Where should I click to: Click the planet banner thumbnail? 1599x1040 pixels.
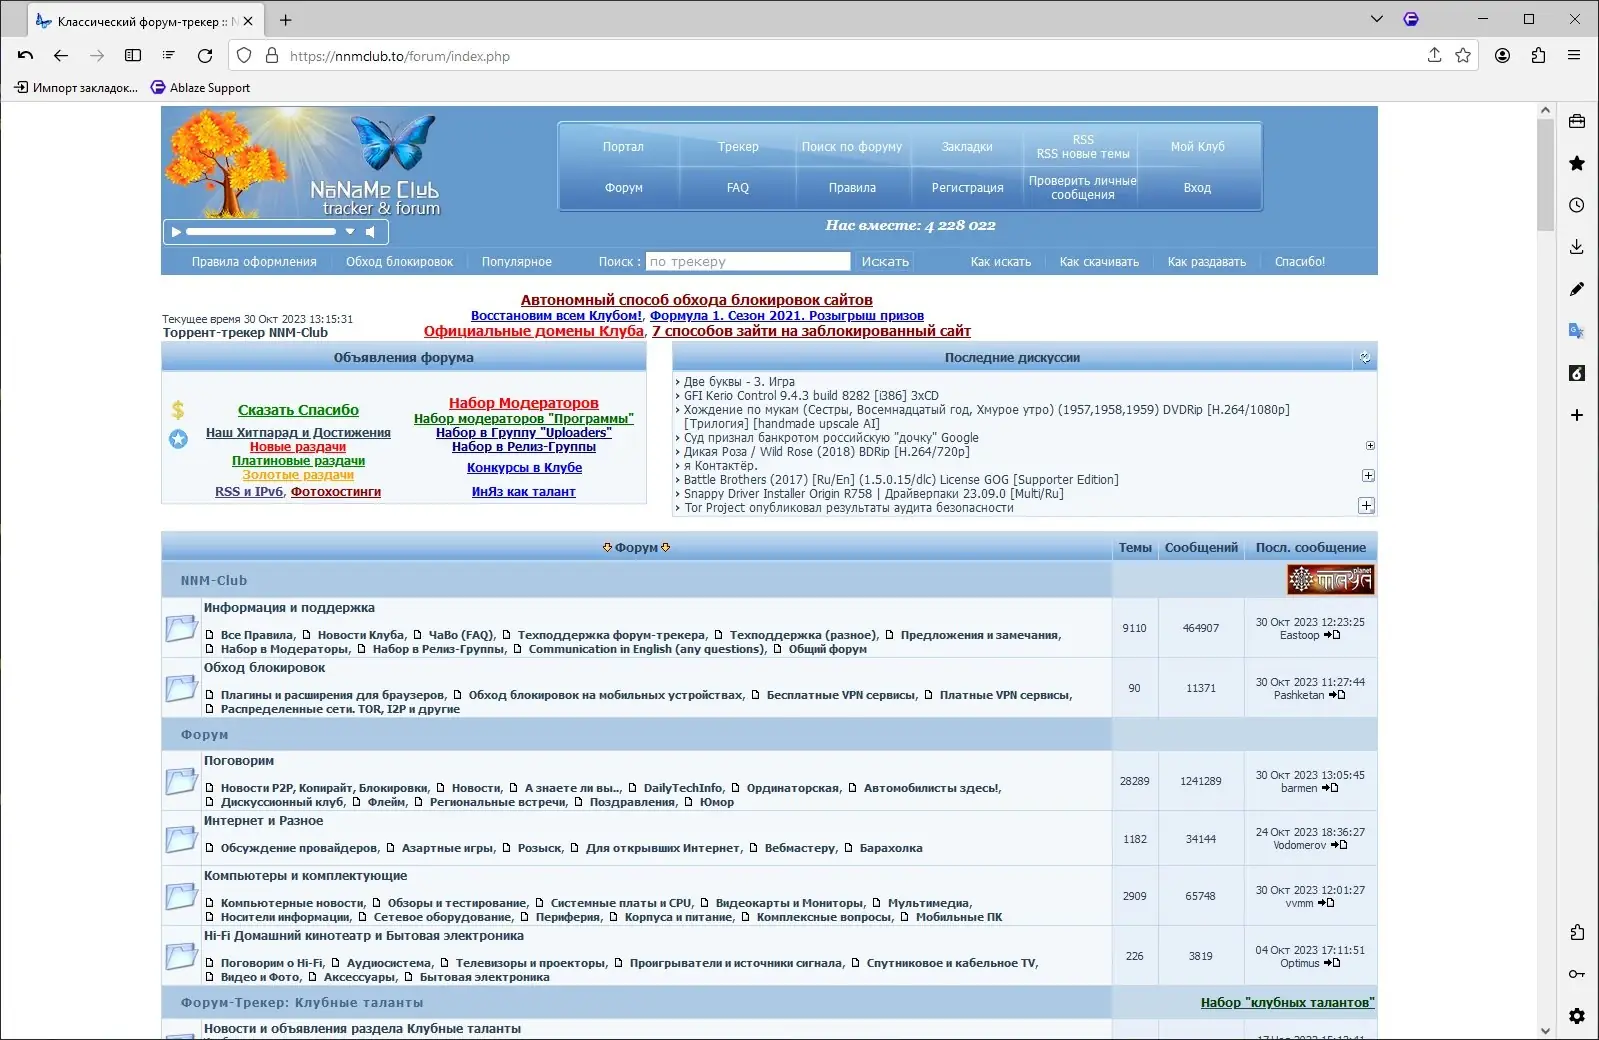pos(1330,580)
